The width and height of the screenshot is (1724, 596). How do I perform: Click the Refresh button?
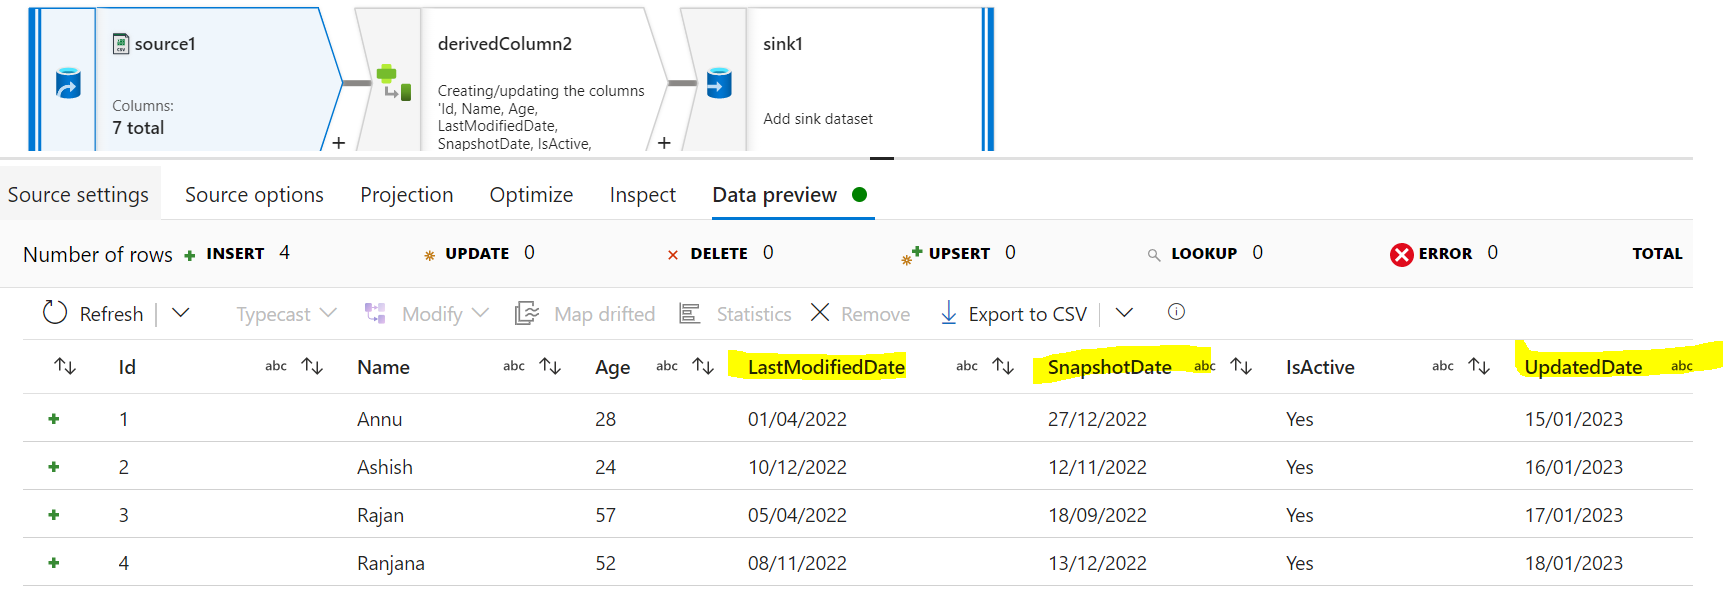click(94, 314)
